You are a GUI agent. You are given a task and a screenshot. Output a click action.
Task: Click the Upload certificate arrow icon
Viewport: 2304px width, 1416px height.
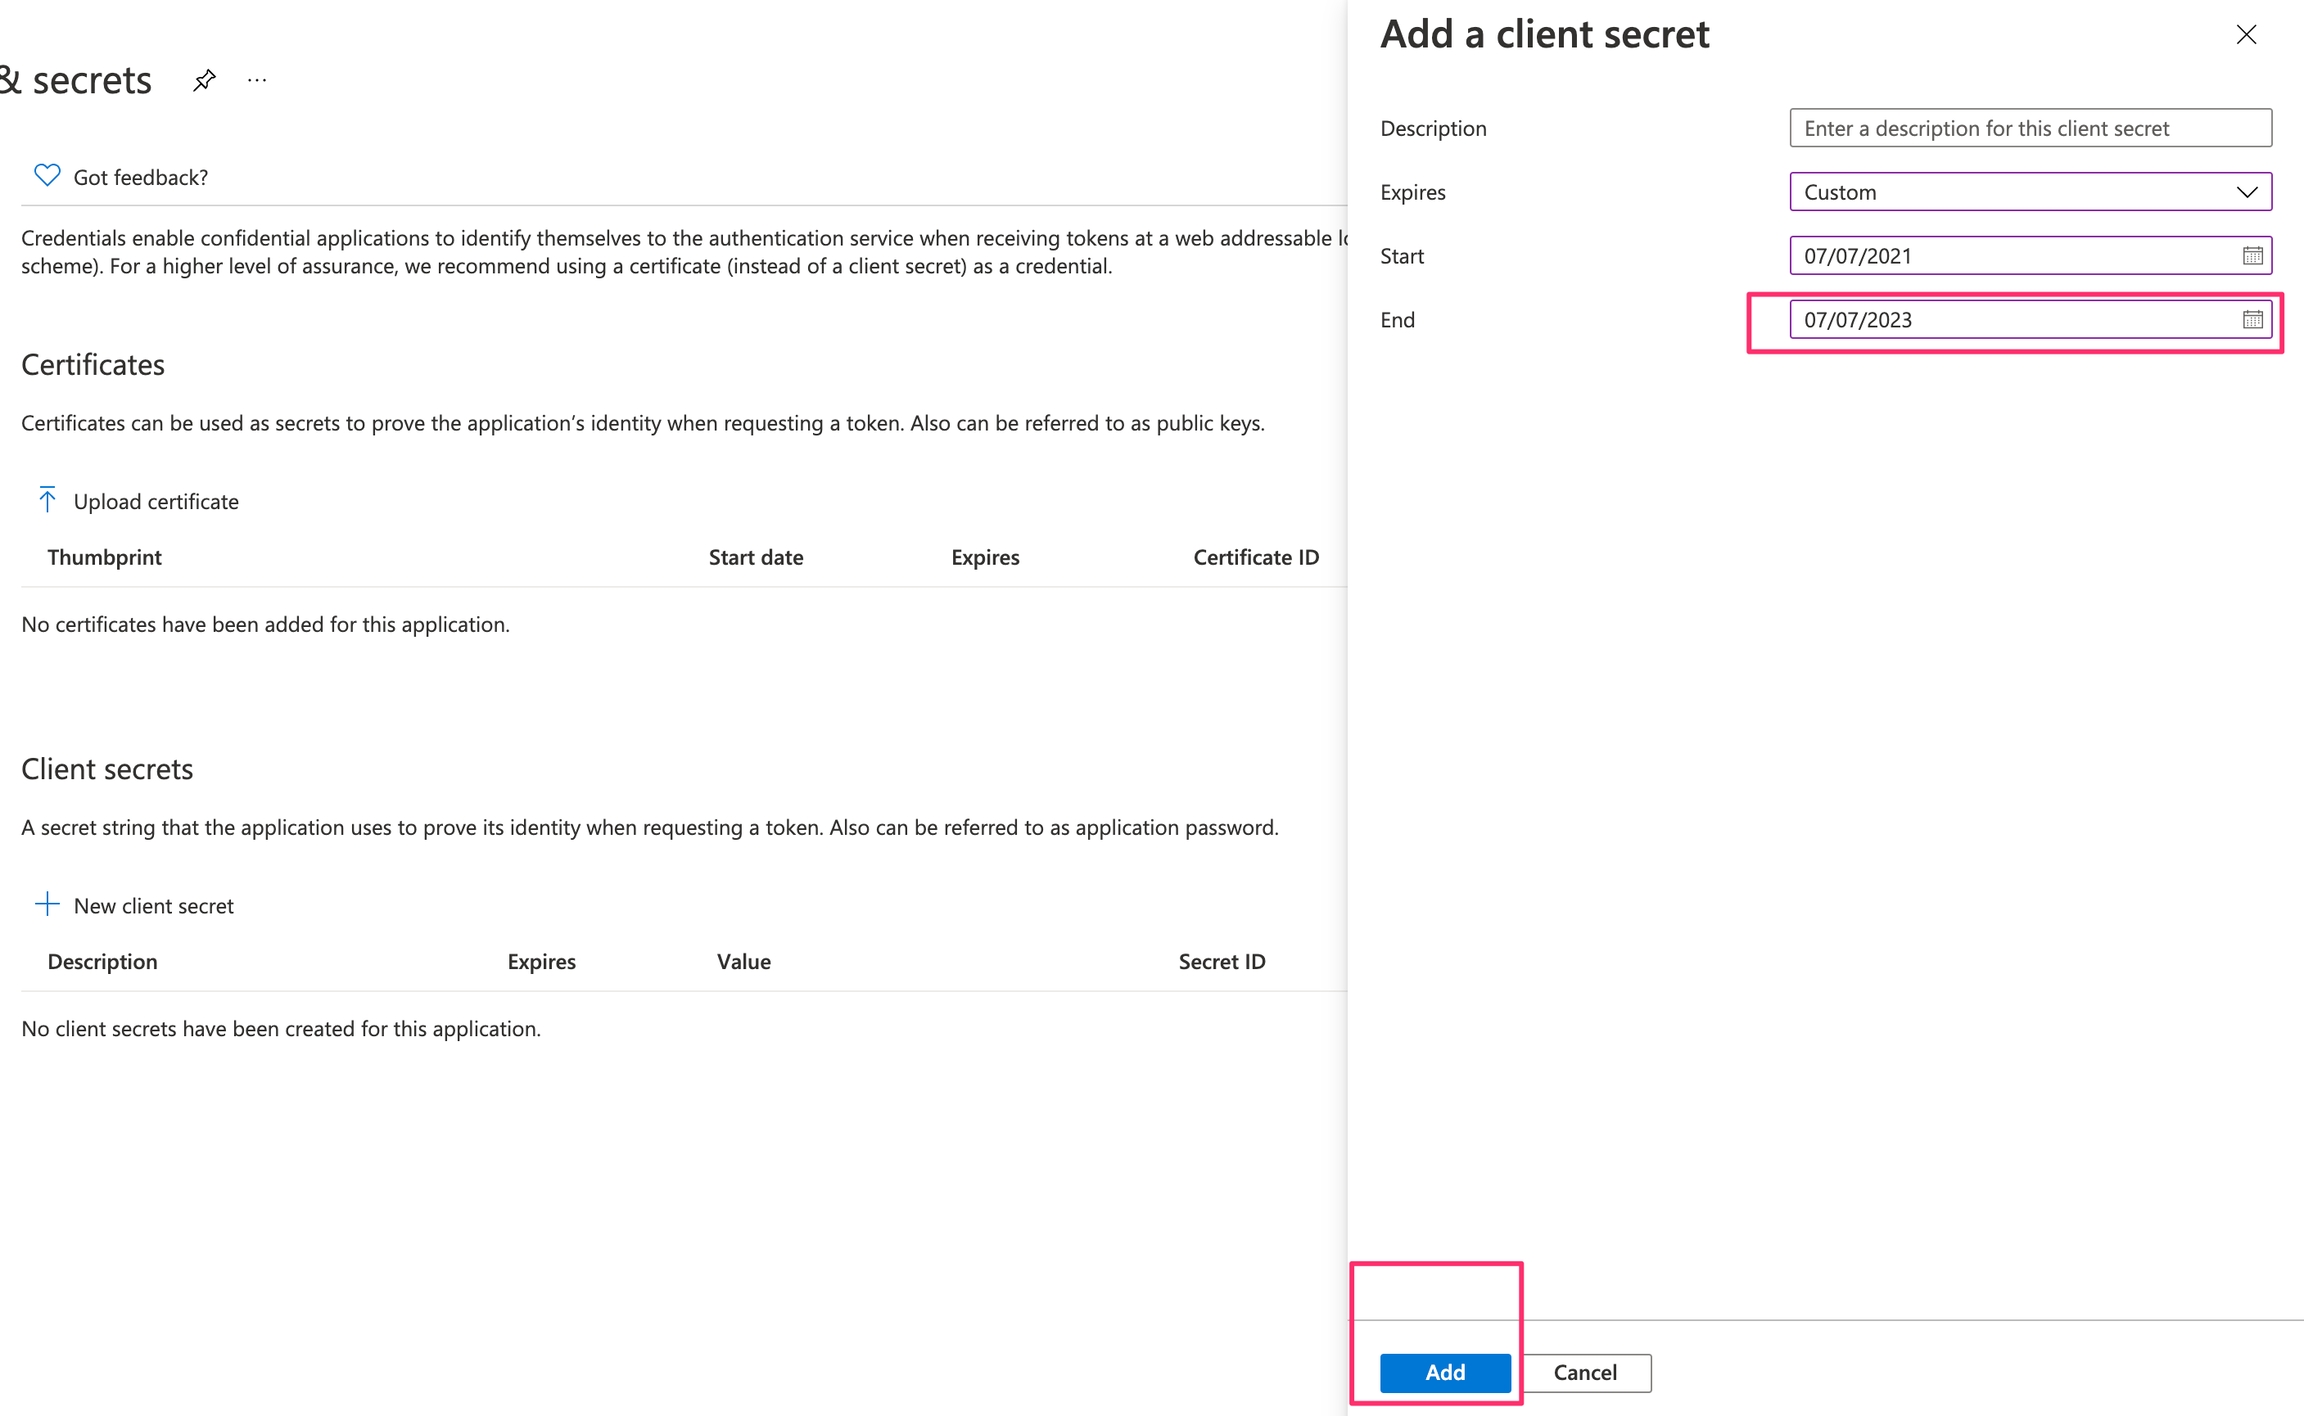click(x=47, y=500)
